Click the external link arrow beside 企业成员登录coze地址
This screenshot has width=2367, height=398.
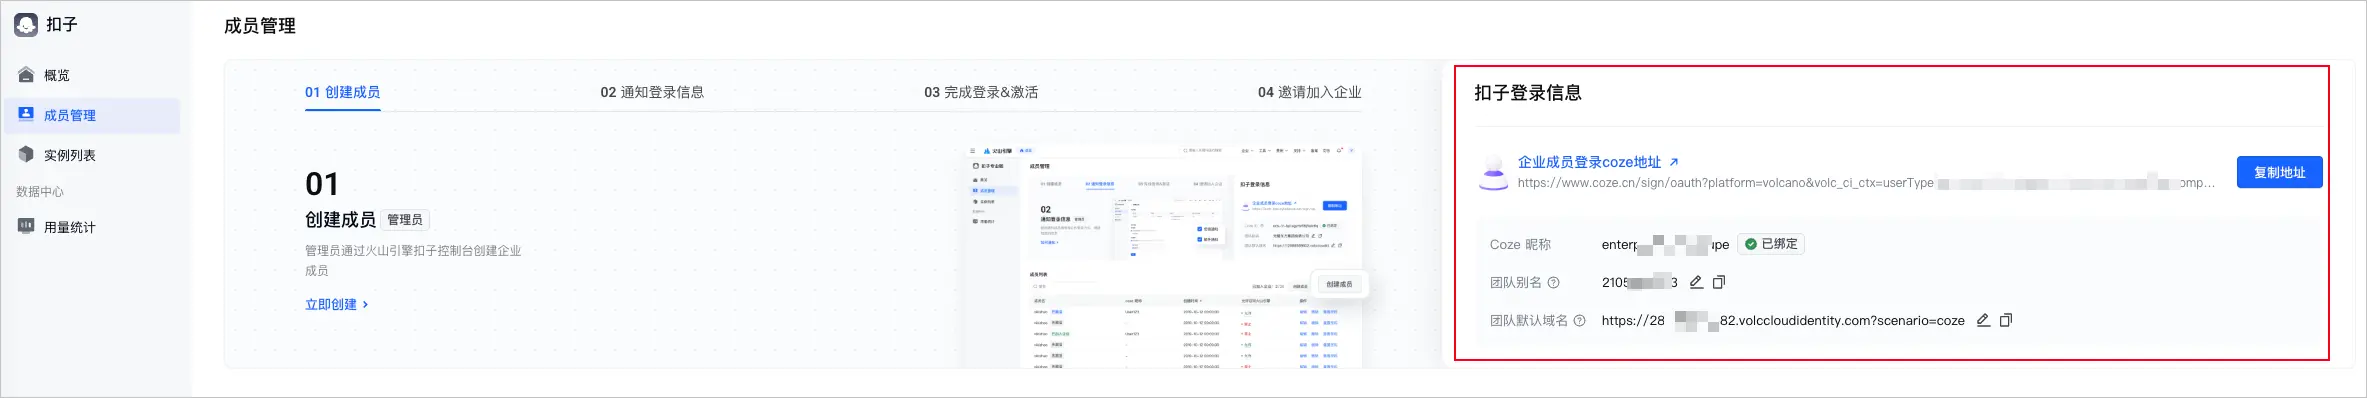pyautogui.click(x=1674, y=162)
